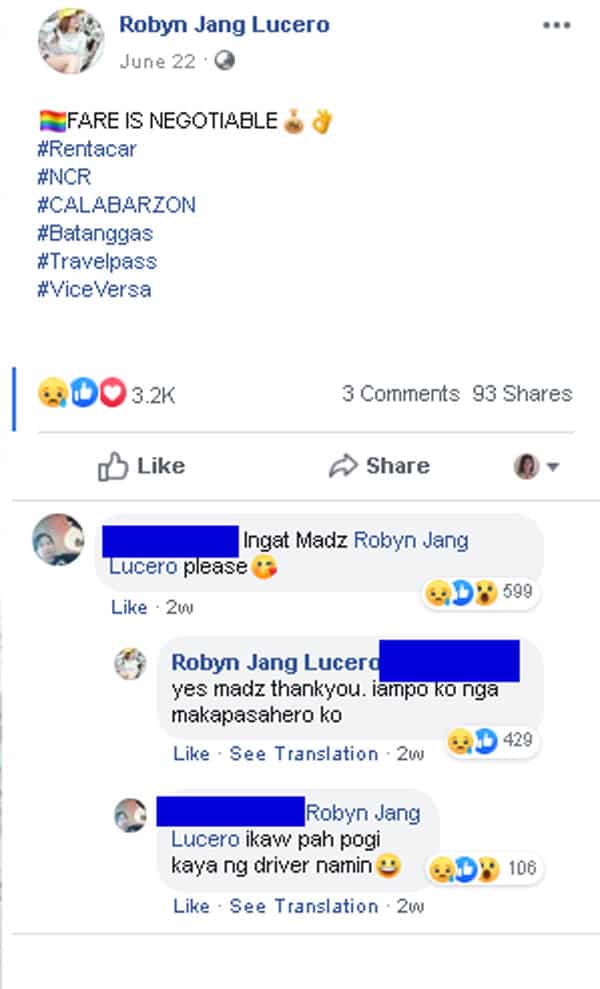Open Robyn Jang Lucero profile from post header
Image resolution: width=600 pixels, height=989 pixels.
[x=225, y=25]
